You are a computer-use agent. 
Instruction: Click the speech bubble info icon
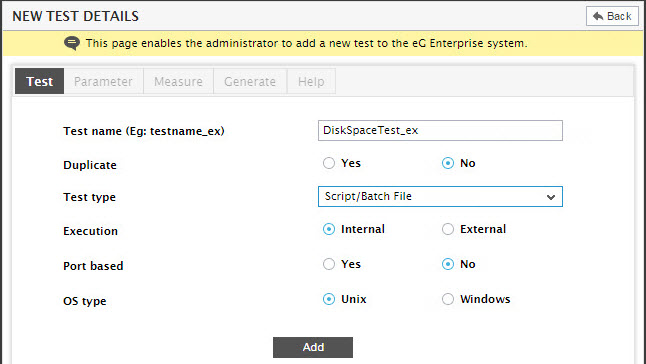[72, 43]
